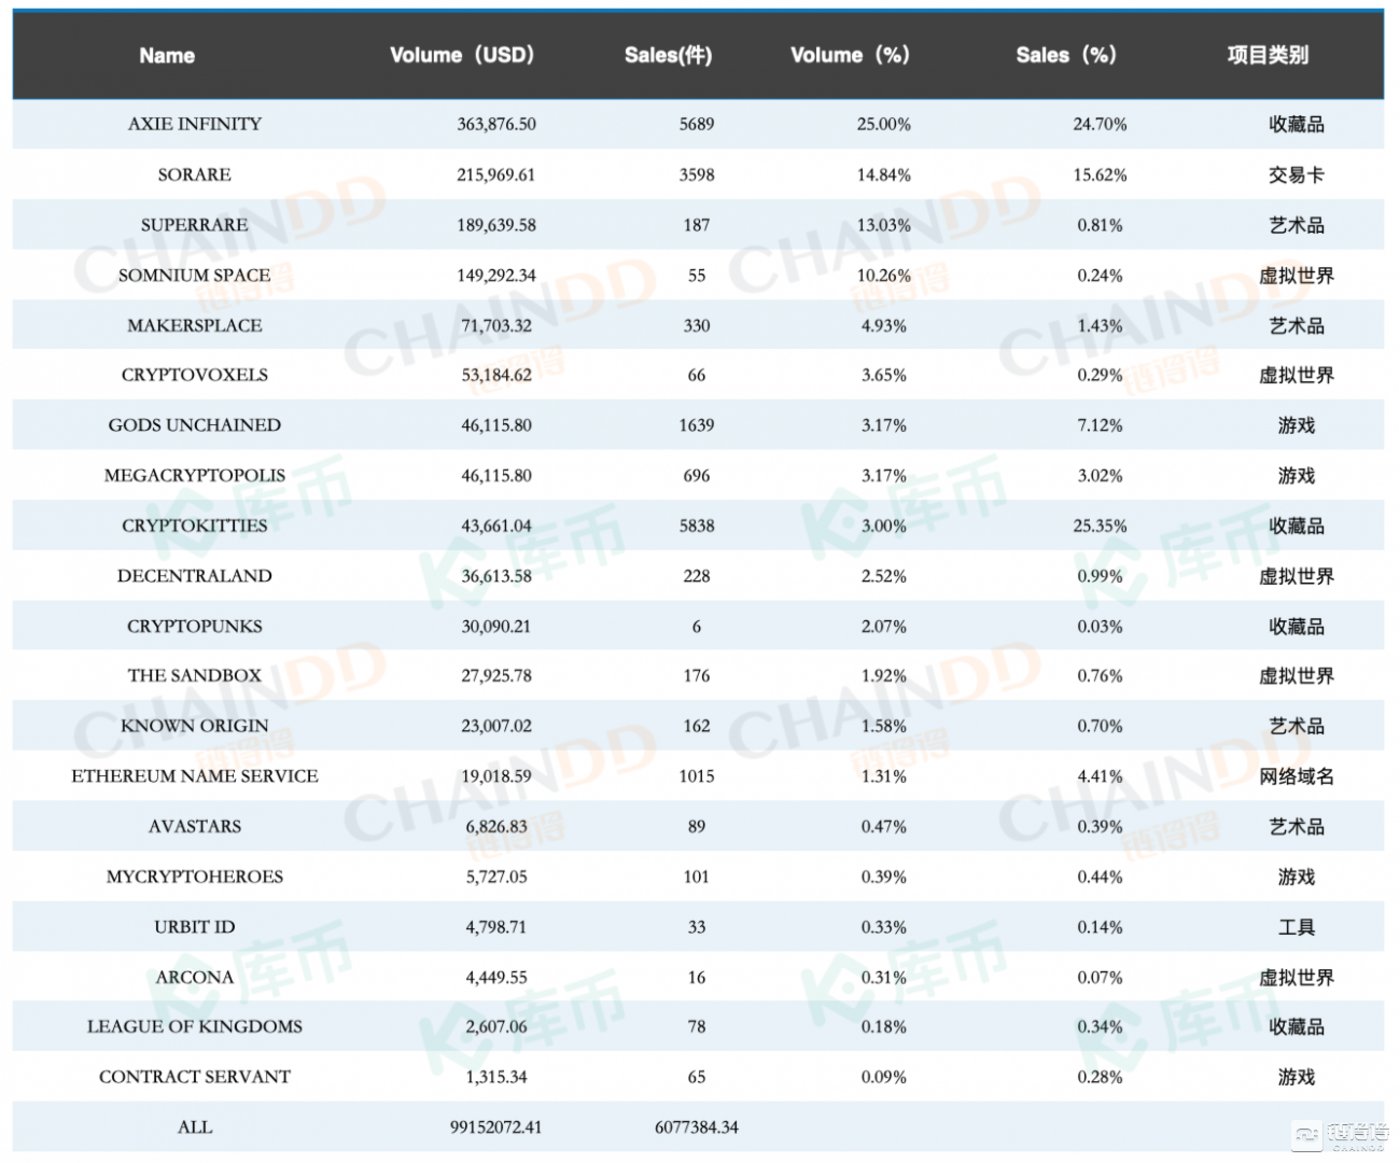Click the 工具 category in URBIT ID row
The height and width of the screenshot is (1163, 1400).
coord(1297,927)
